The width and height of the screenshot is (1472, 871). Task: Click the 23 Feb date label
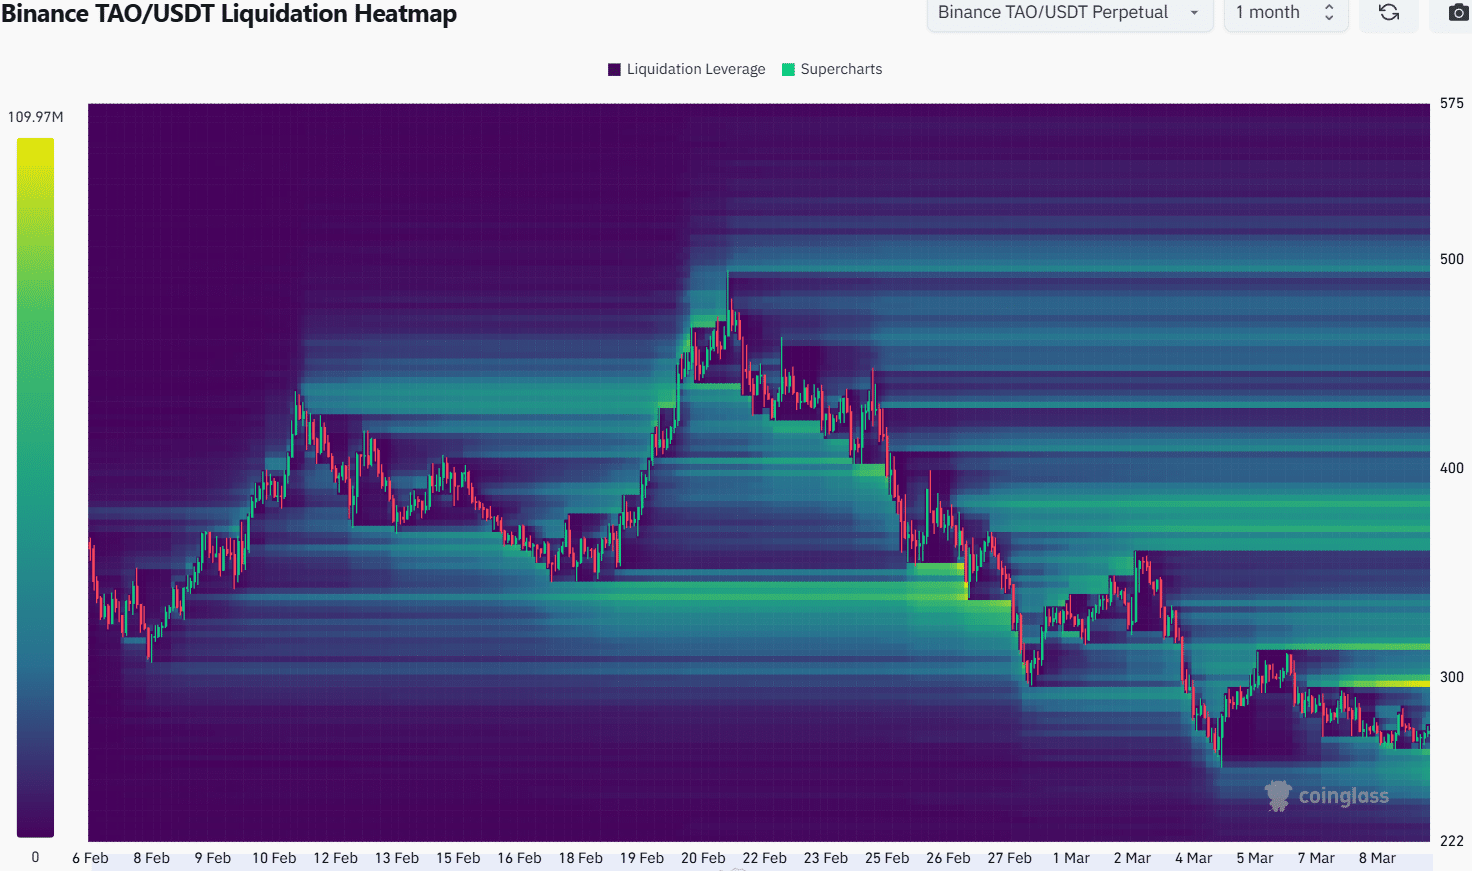(x=826, y=858)
